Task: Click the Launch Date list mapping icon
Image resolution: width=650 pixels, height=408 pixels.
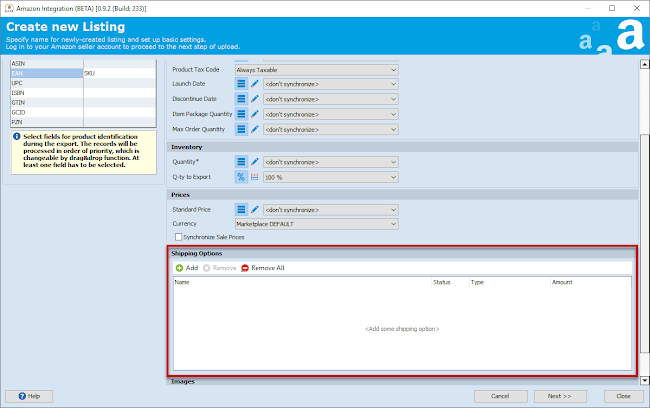Action: (x=241, y=84)
